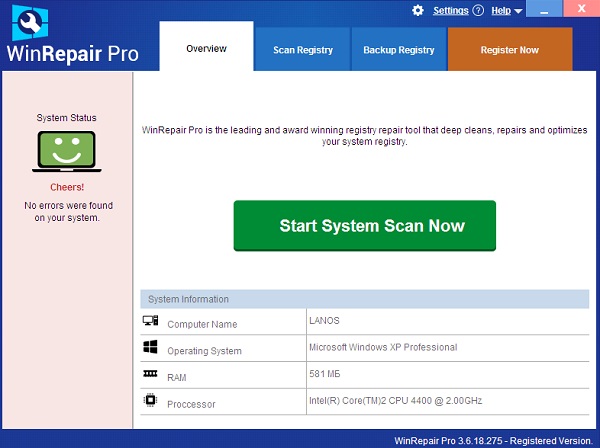Screen dimensions: 600x448
Task: Click the RAM memory chip icon
Action: click(151, 374)
